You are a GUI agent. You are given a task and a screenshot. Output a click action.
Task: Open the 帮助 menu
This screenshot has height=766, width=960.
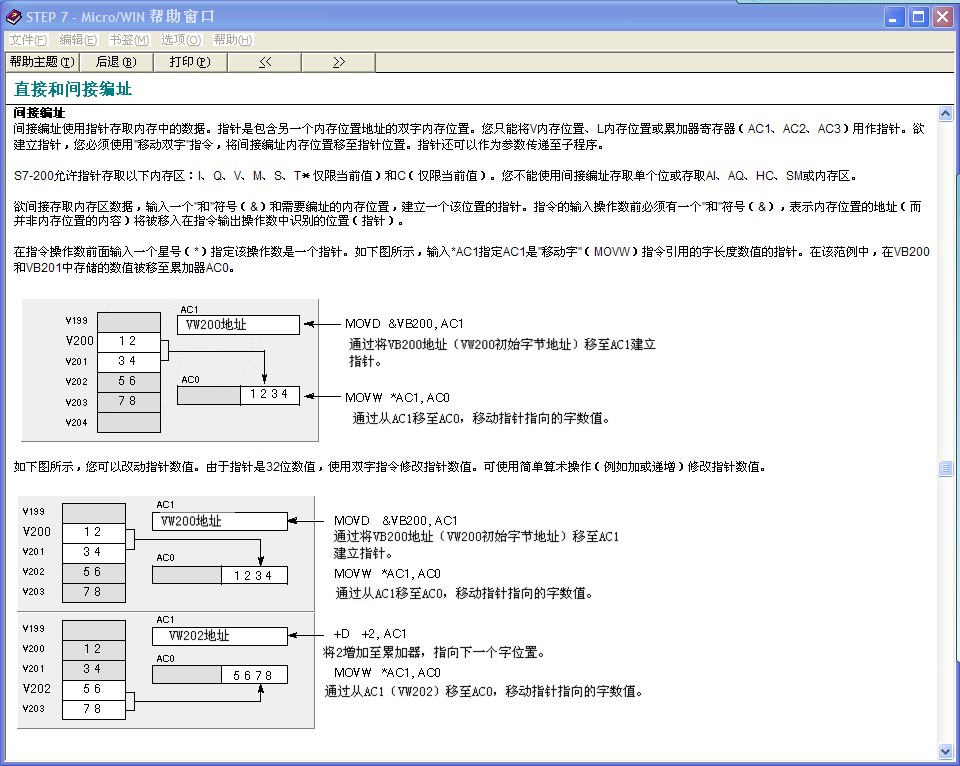click(232, 40)
